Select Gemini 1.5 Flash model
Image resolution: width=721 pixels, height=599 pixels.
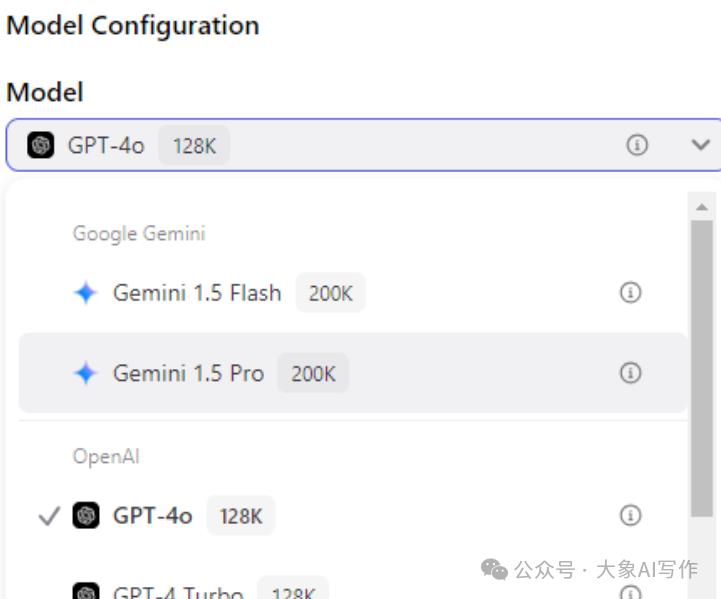pyautogui.click(x=353, y=292)
